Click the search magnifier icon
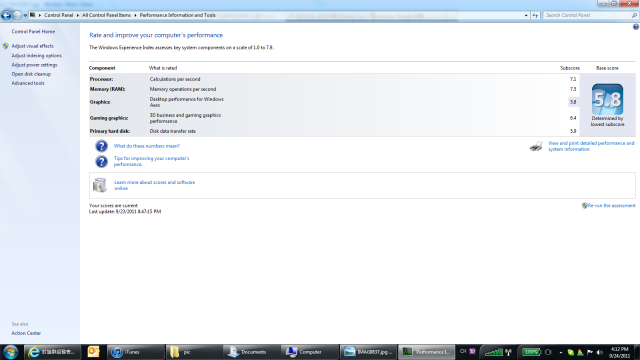 point(634,15)
